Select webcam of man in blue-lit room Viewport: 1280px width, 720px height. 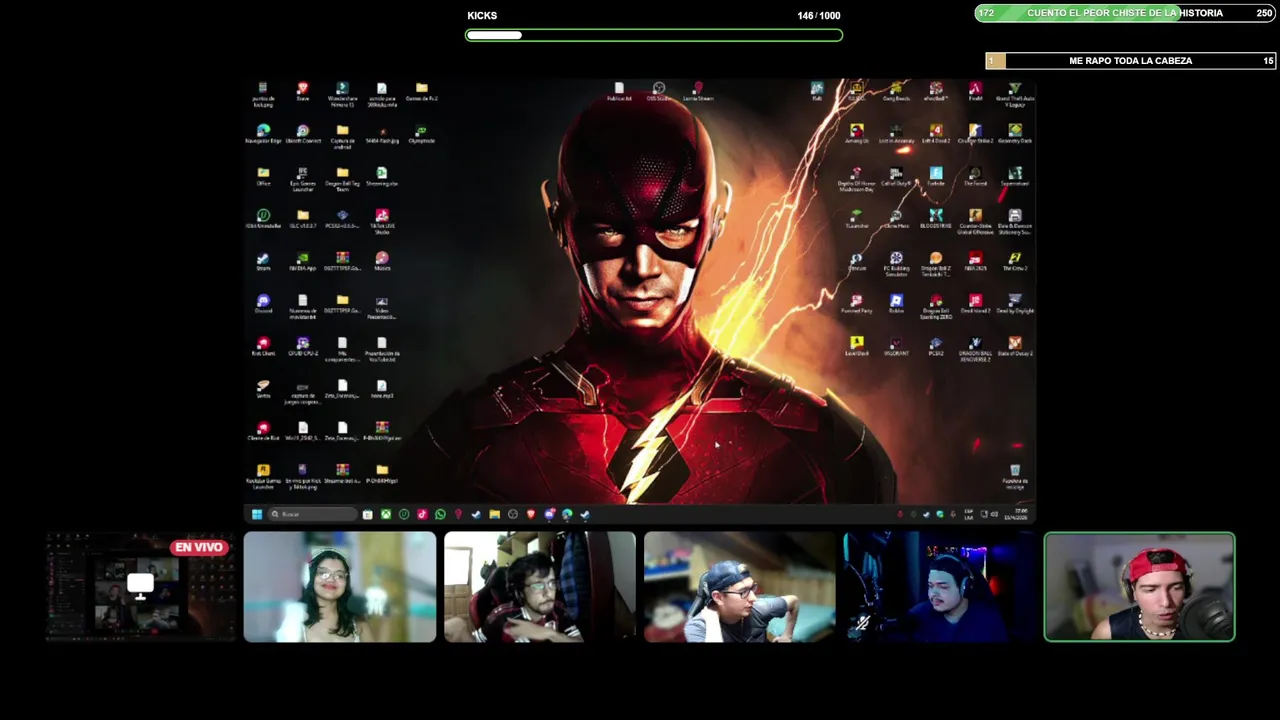coord(940,587)
